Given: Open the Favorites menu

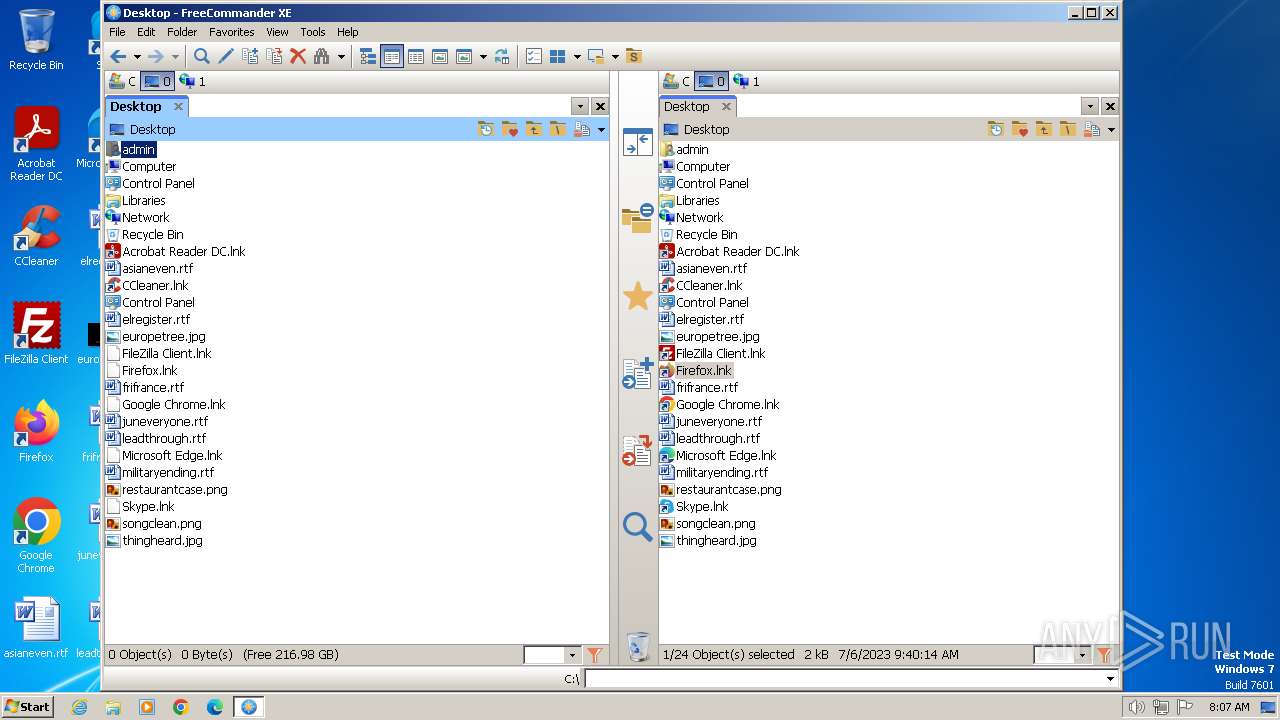Looking at the screenshot, I should 231,32.
